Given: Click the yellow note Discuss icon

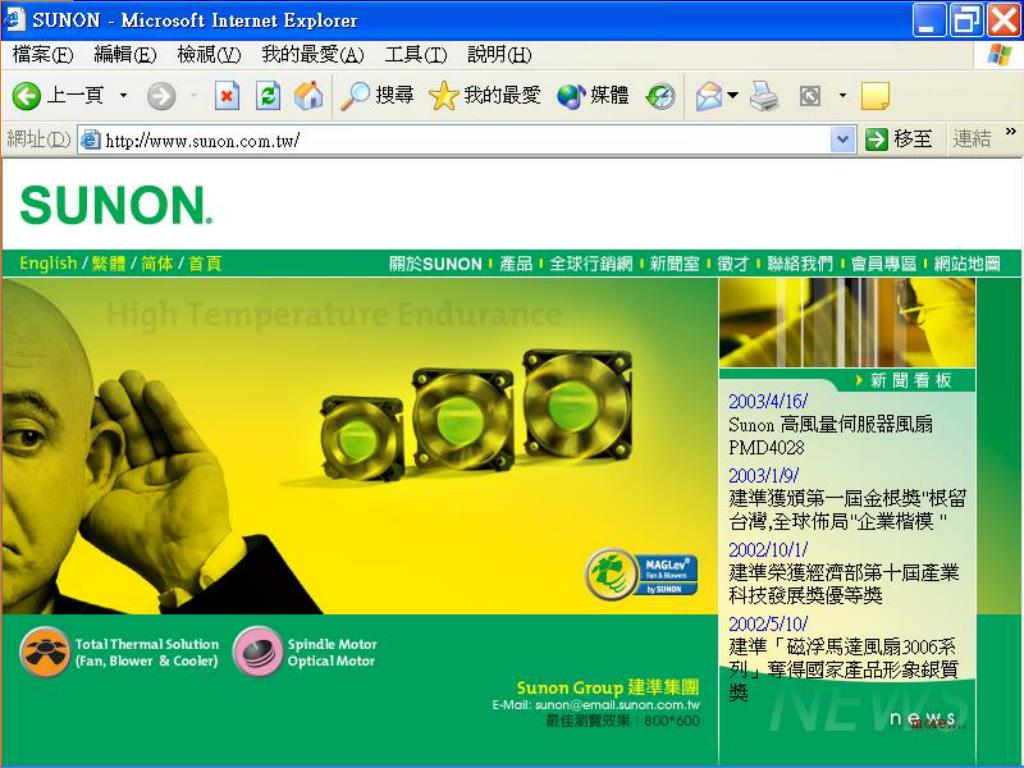Looking at the screenshot, I should coord(875,96).
